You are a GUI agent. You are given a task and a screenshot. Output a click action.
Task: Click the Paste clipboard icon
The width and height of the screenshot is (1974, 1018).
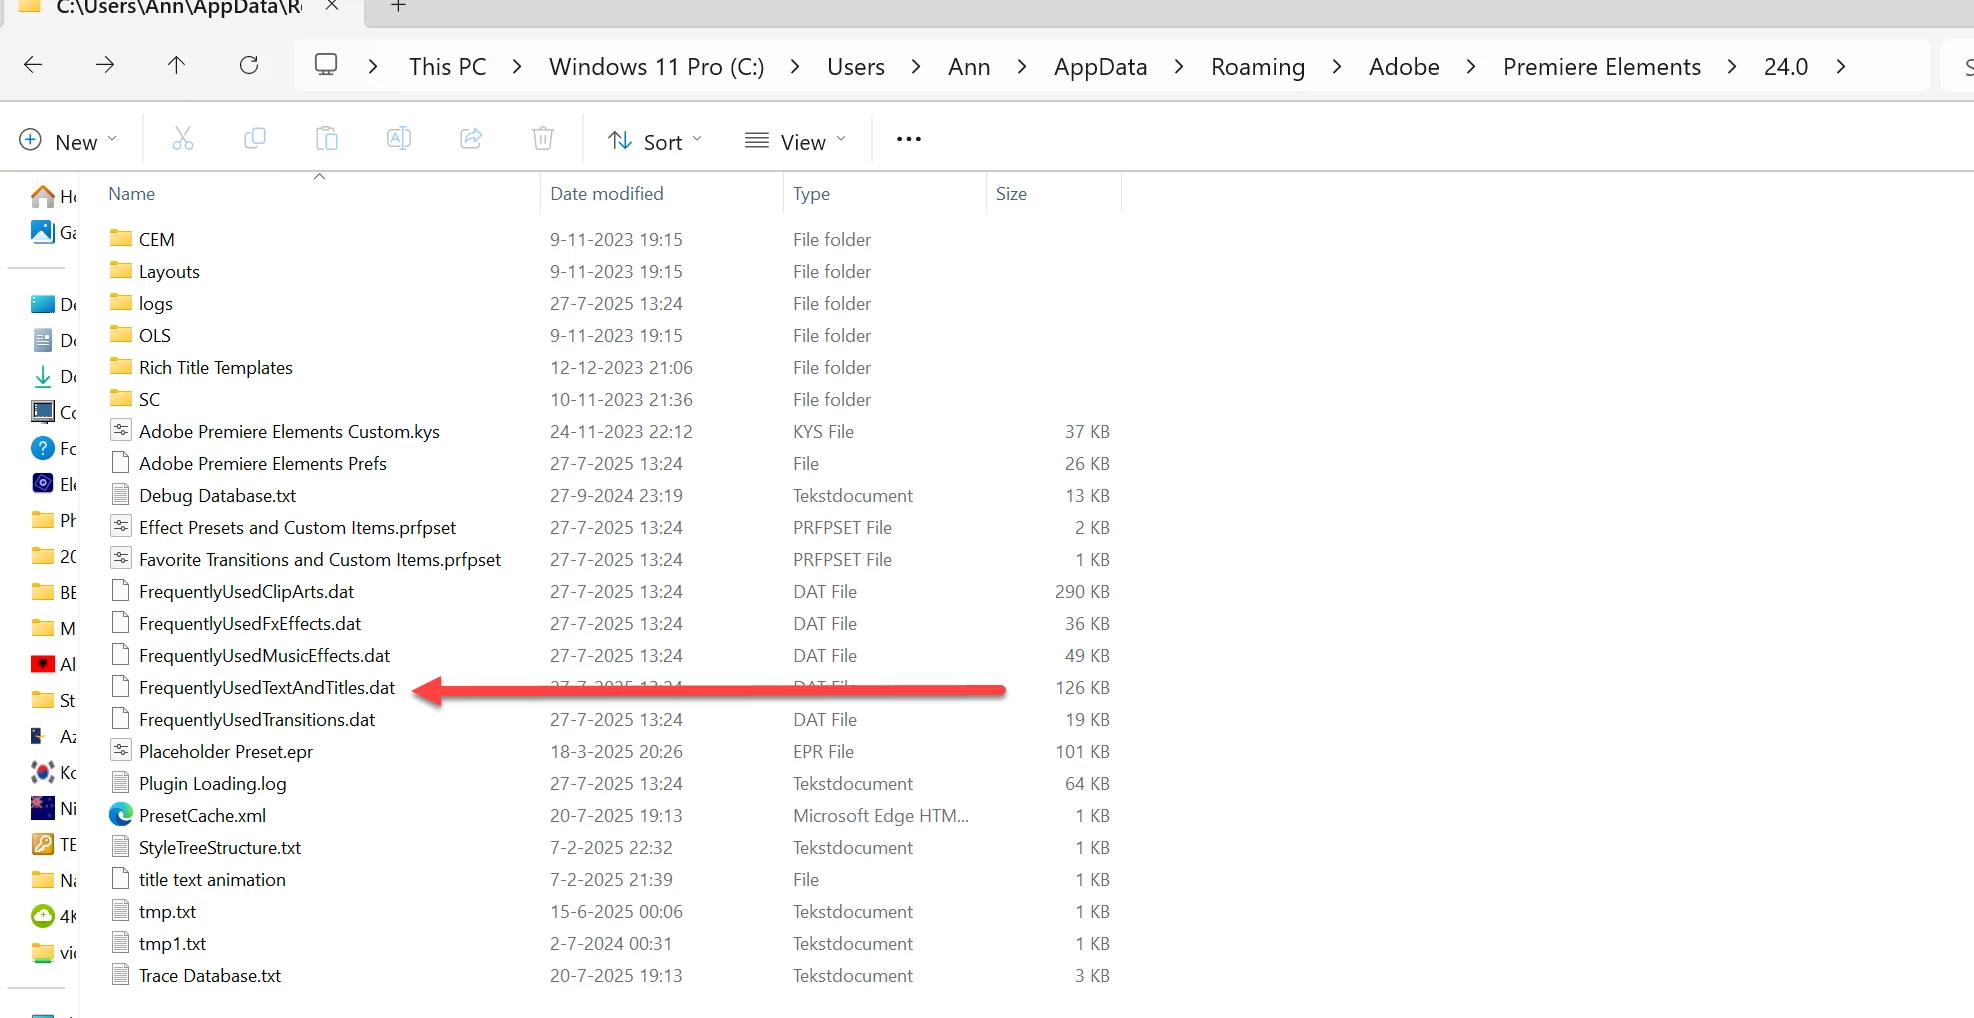(x=327, y=139)
